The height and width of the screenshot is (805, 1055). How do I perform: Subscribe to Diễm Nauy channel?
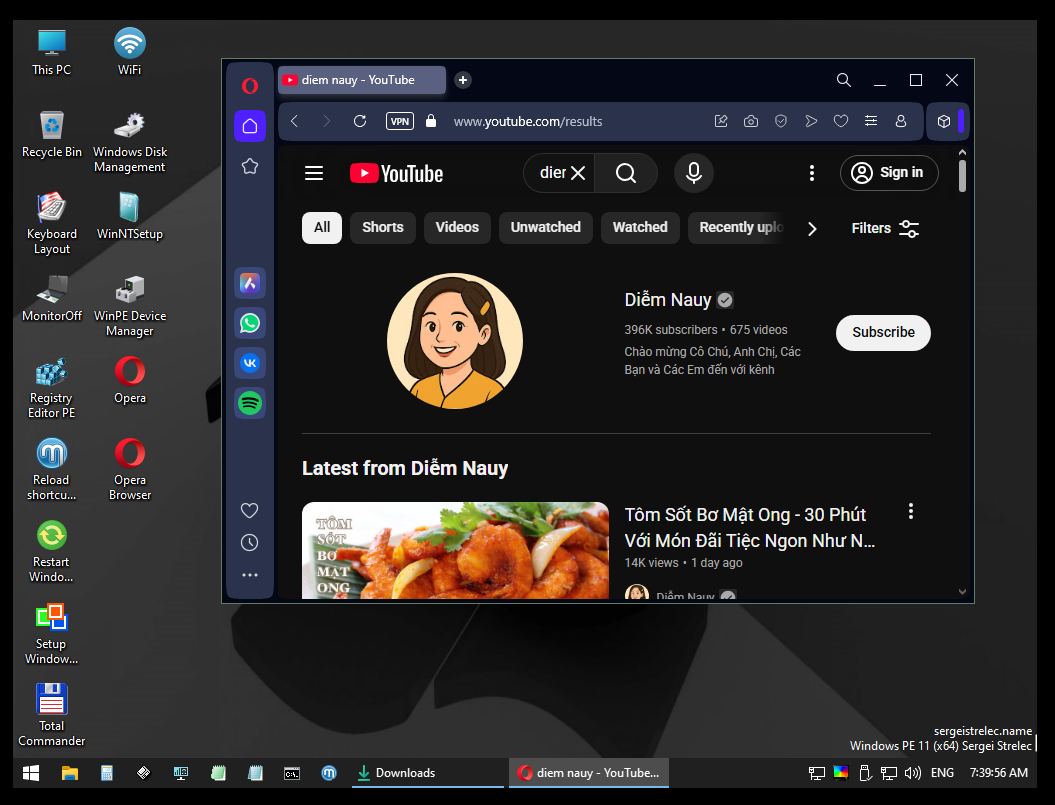point(883,332)
